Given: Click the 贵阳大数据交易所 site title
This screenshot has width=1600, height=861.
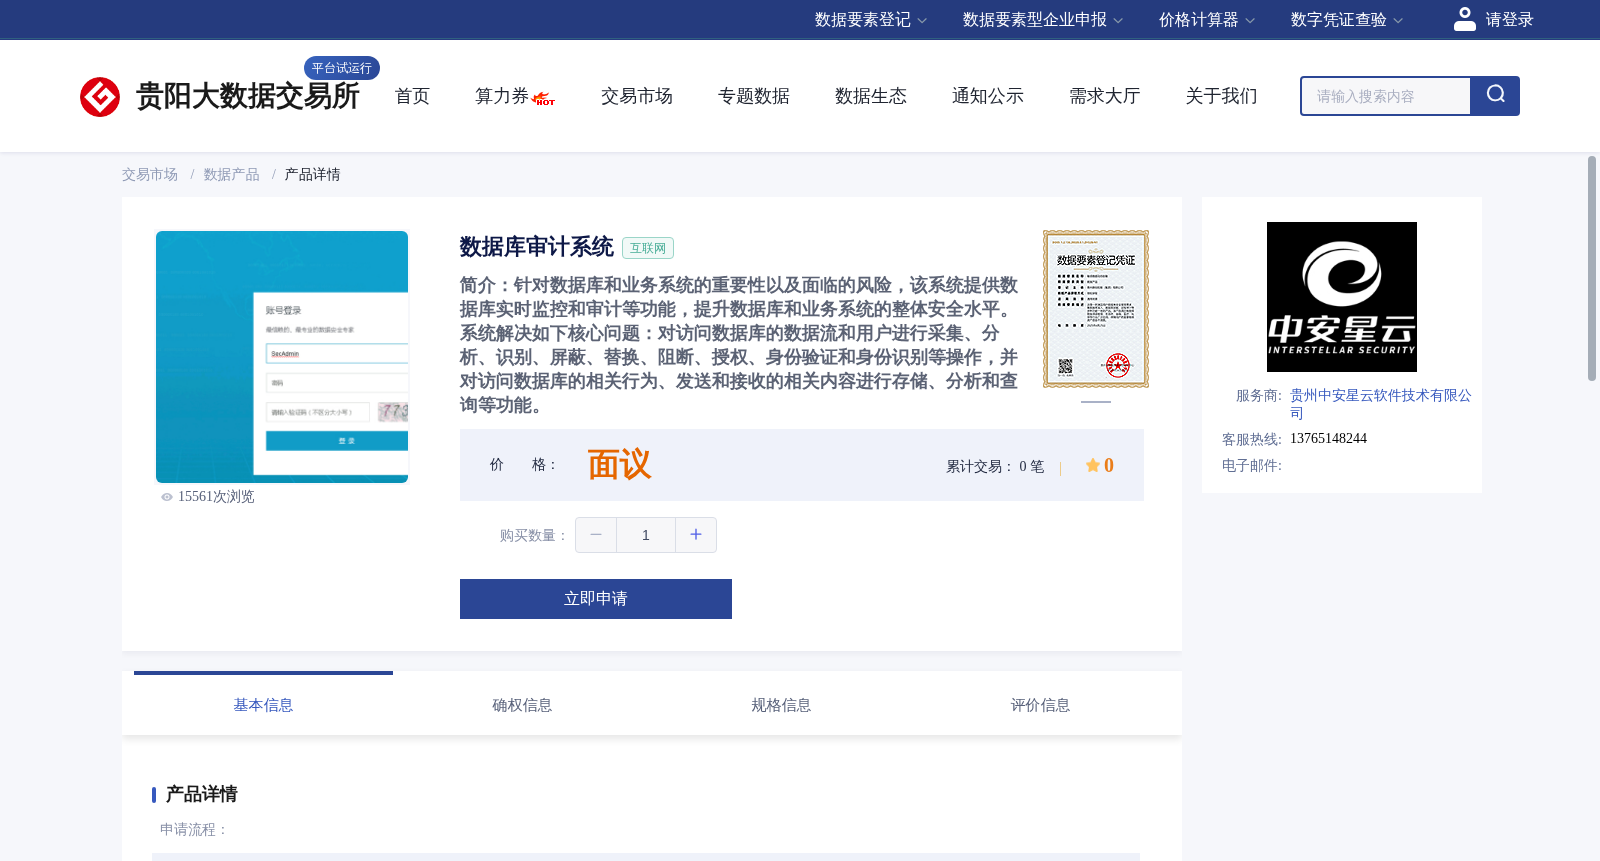Looking at the screenshot, I should [247, 96].
